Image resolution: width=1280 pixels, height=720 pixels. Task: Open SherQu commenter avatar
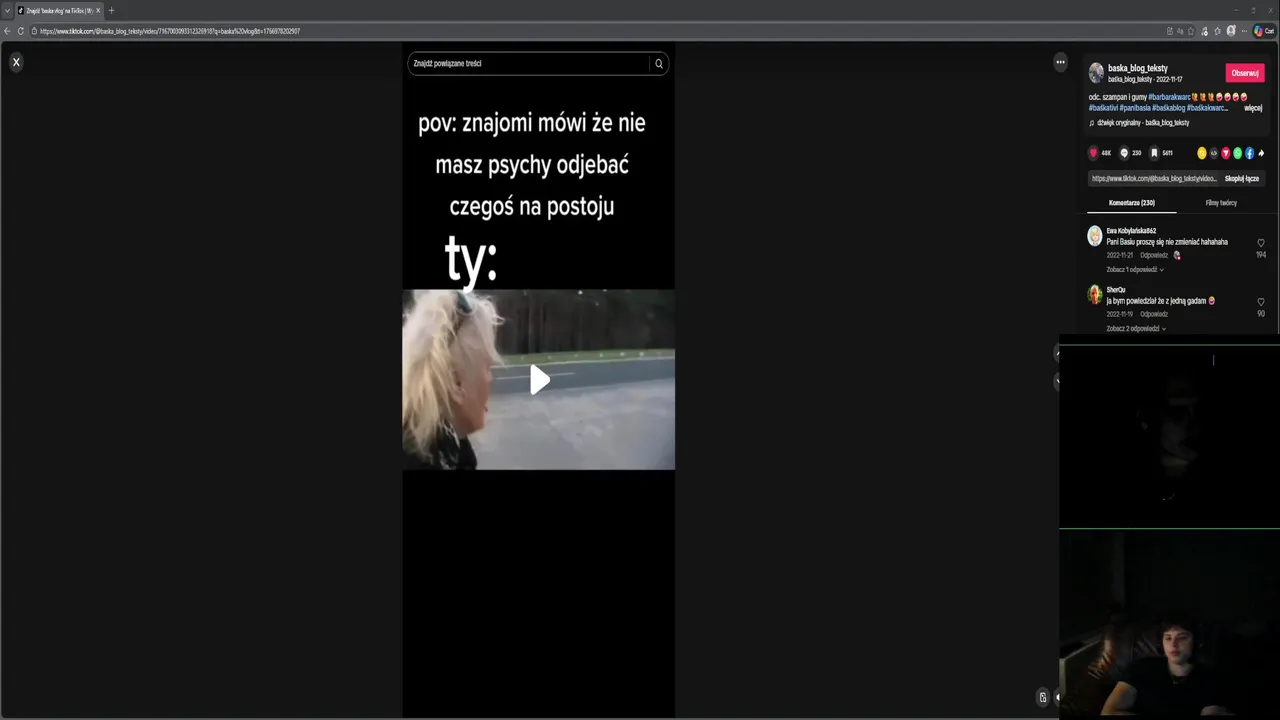(x=1095, y=294)
